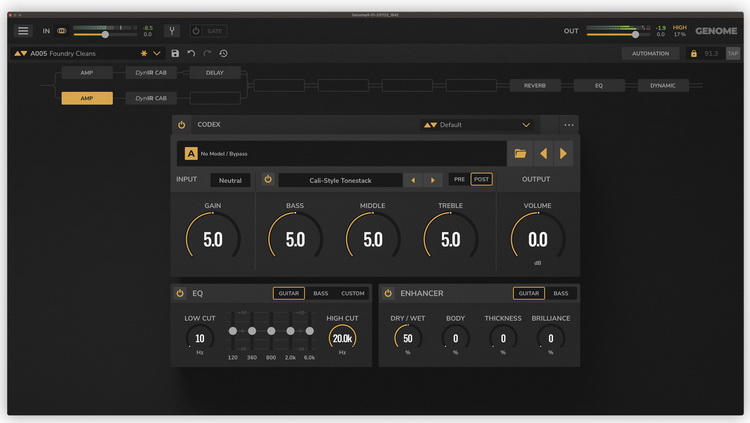Click the output VOLUME knob
Viewport: 750px width, 423px height.
tap(538, 239)
